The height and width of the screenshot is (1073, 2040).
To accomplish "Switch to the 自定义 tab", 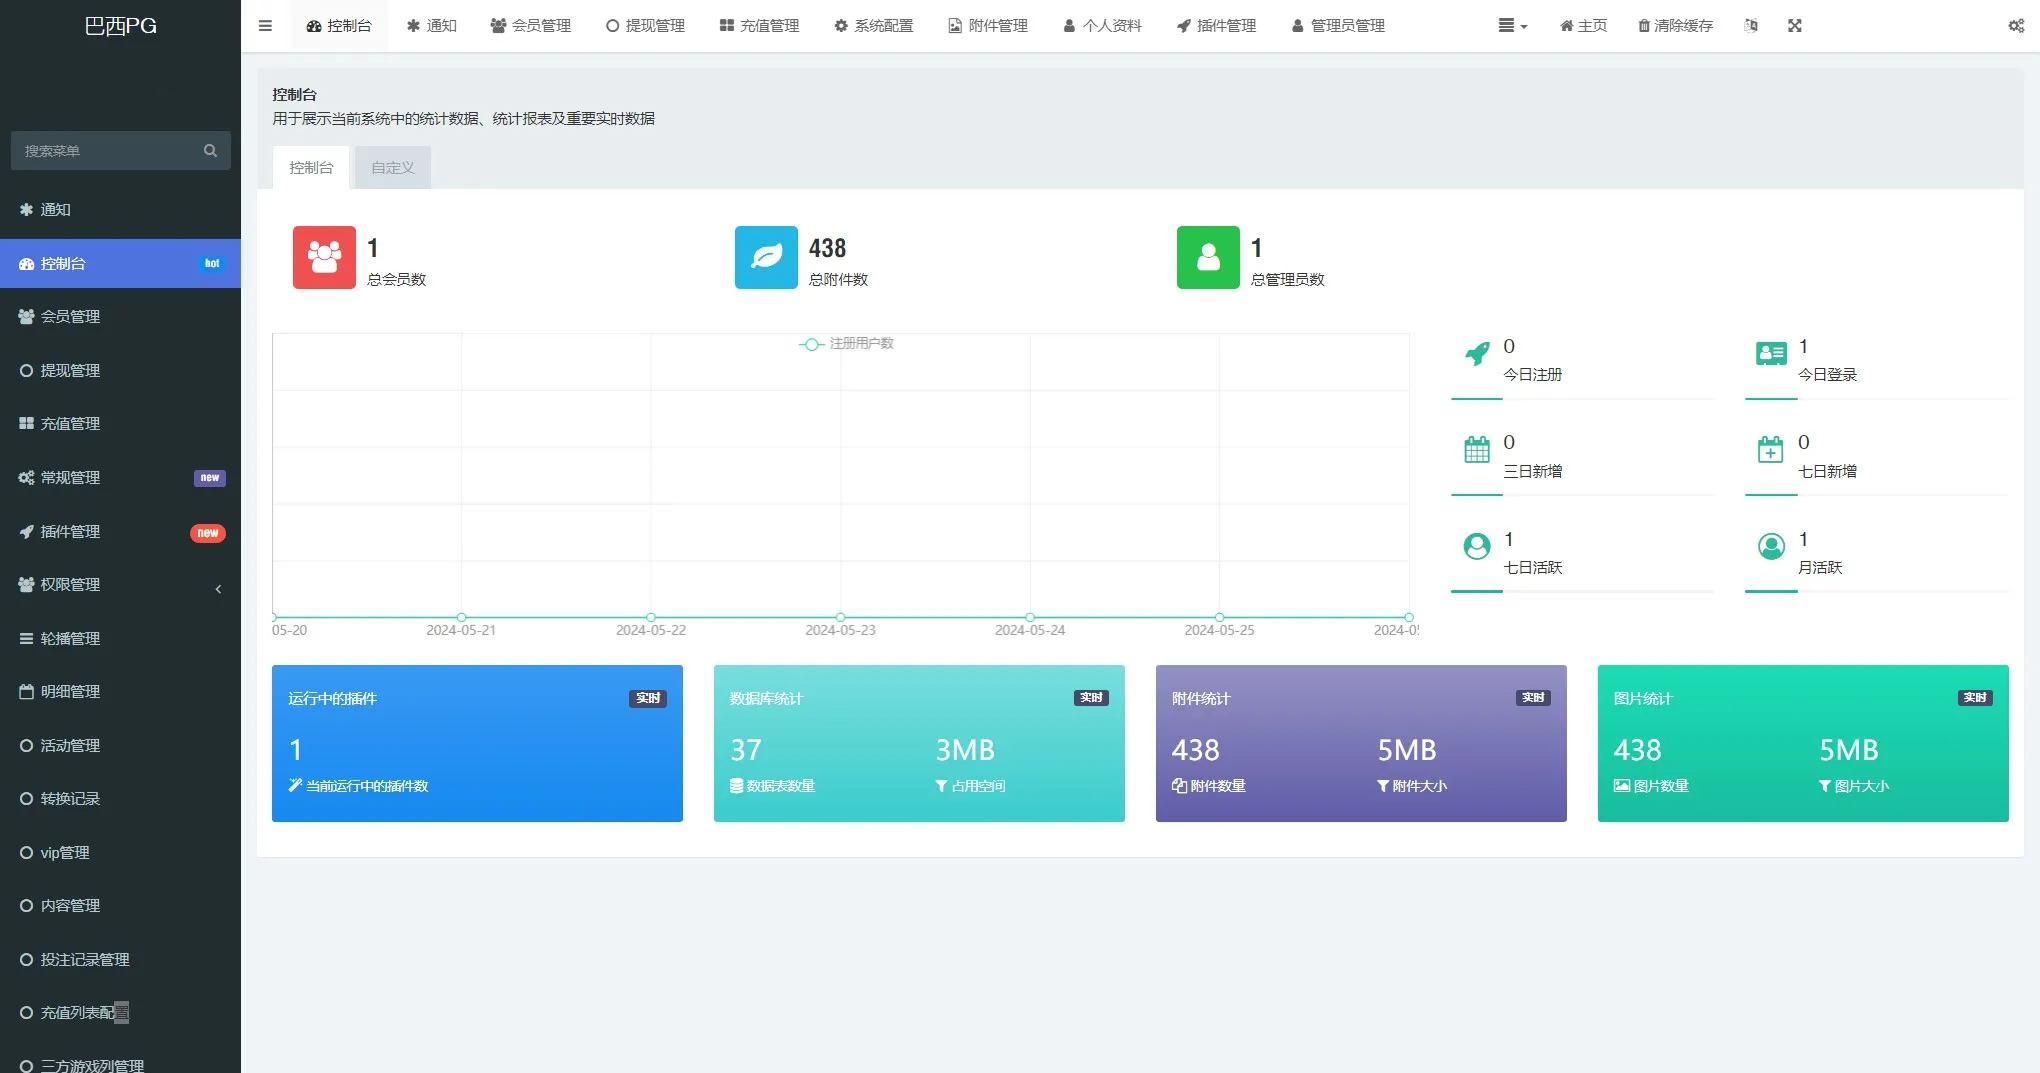I will 391,167.
